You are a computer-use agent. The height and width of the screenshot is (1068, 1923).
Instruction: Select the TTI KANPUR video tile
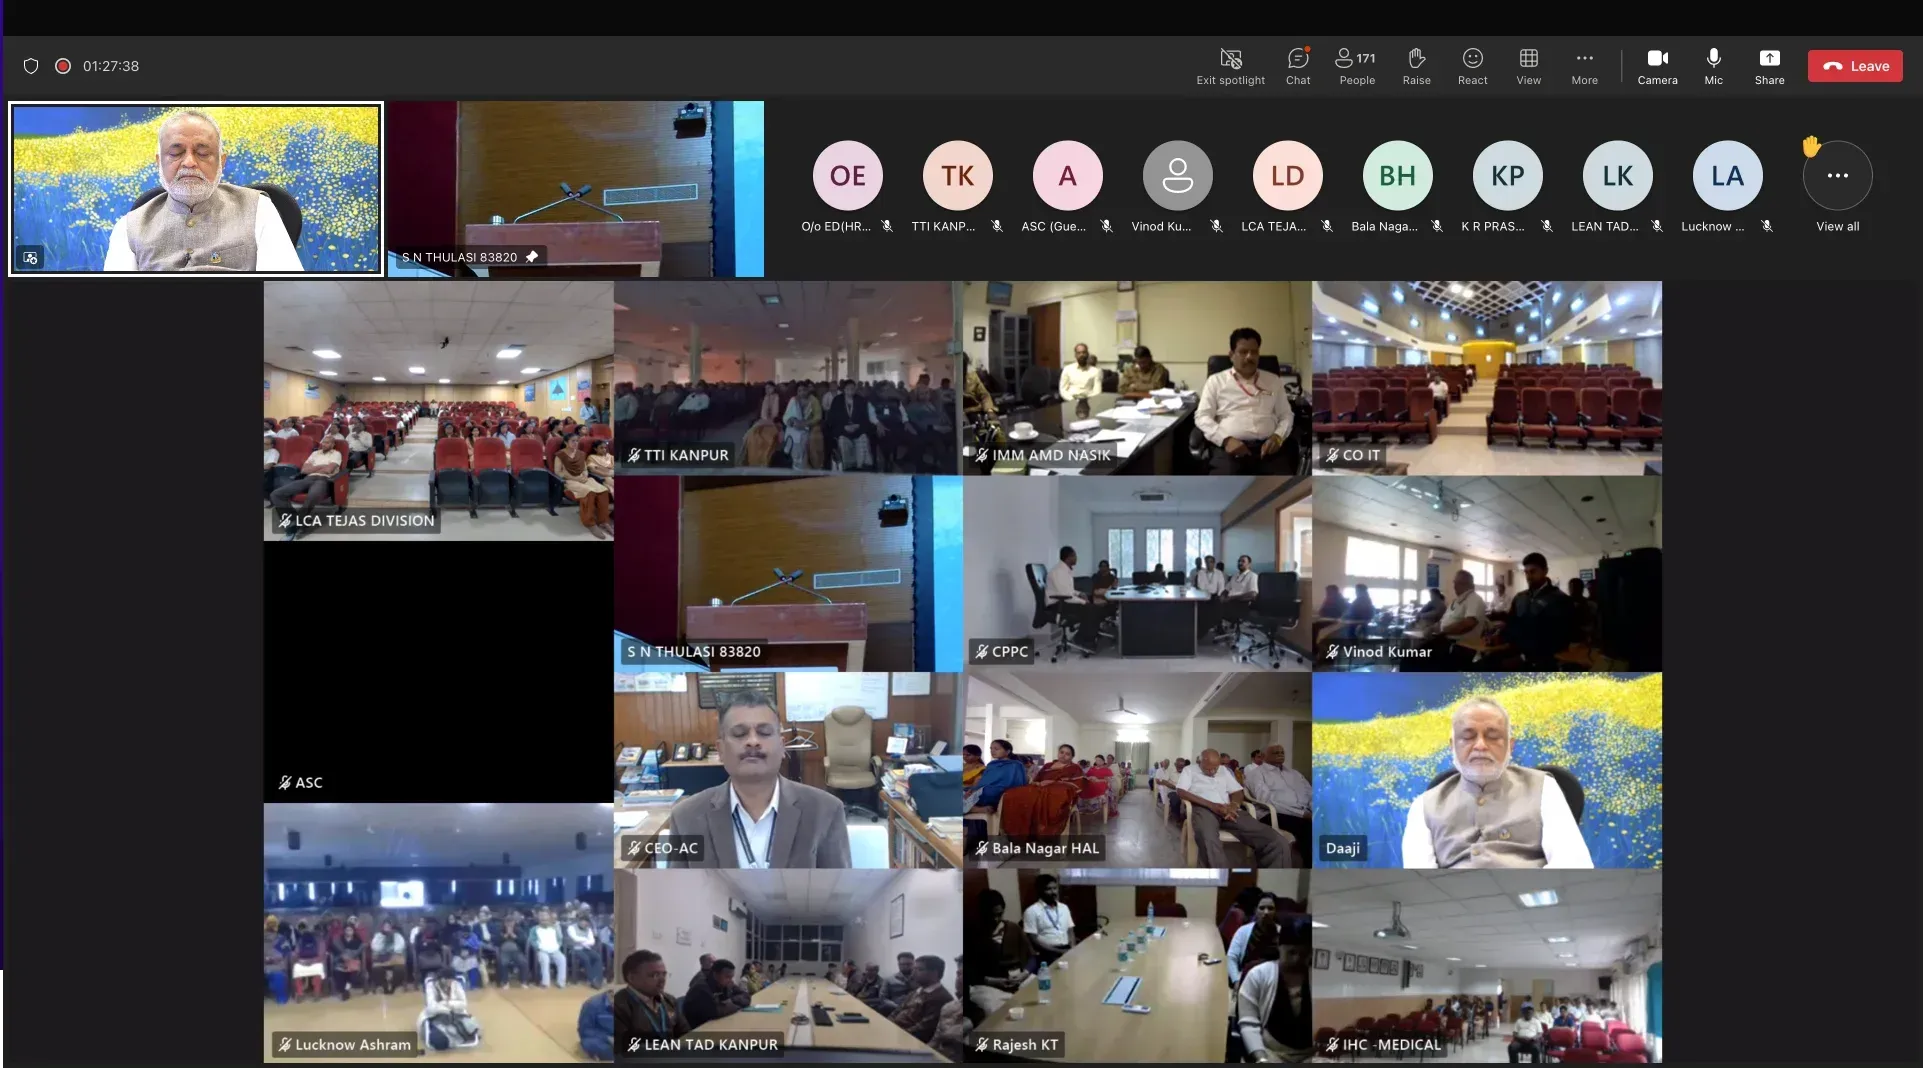pos(788,378)
